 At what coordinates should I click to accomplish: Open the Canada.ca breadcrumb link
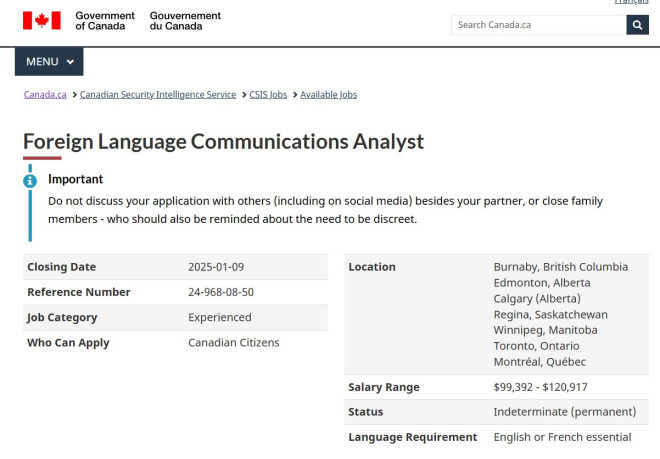pos(45,94)
